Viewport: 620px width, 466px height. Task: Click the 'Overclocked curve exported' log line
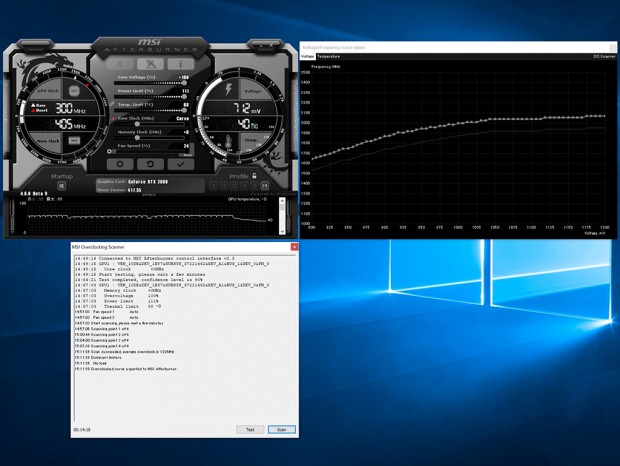click(125, 369)
